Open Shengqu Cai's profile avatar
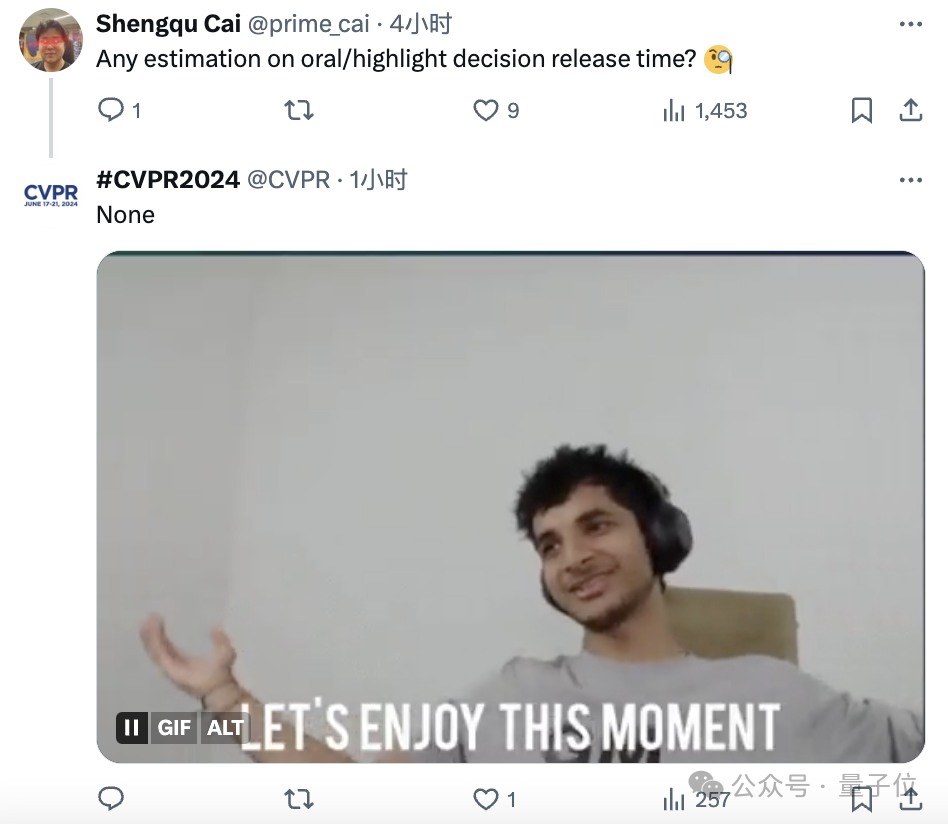The height and width of the screenshot is (824, 948). 51,40
